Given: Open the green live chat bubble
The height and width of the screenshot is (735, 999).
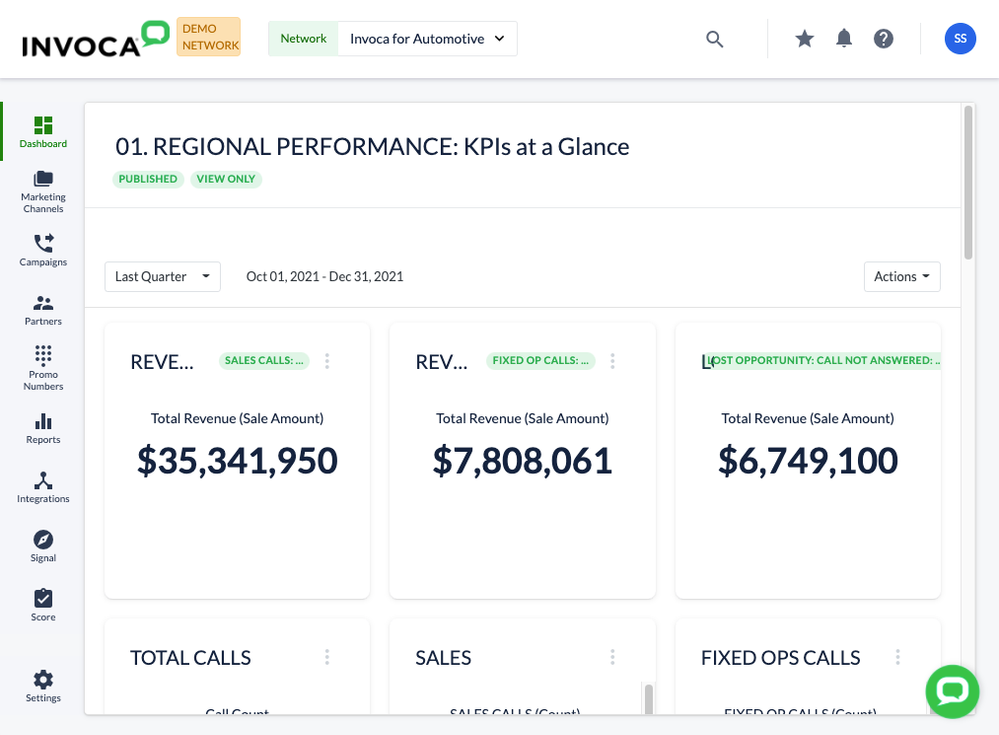Looking at the screenshot, I should coord(952,692).
